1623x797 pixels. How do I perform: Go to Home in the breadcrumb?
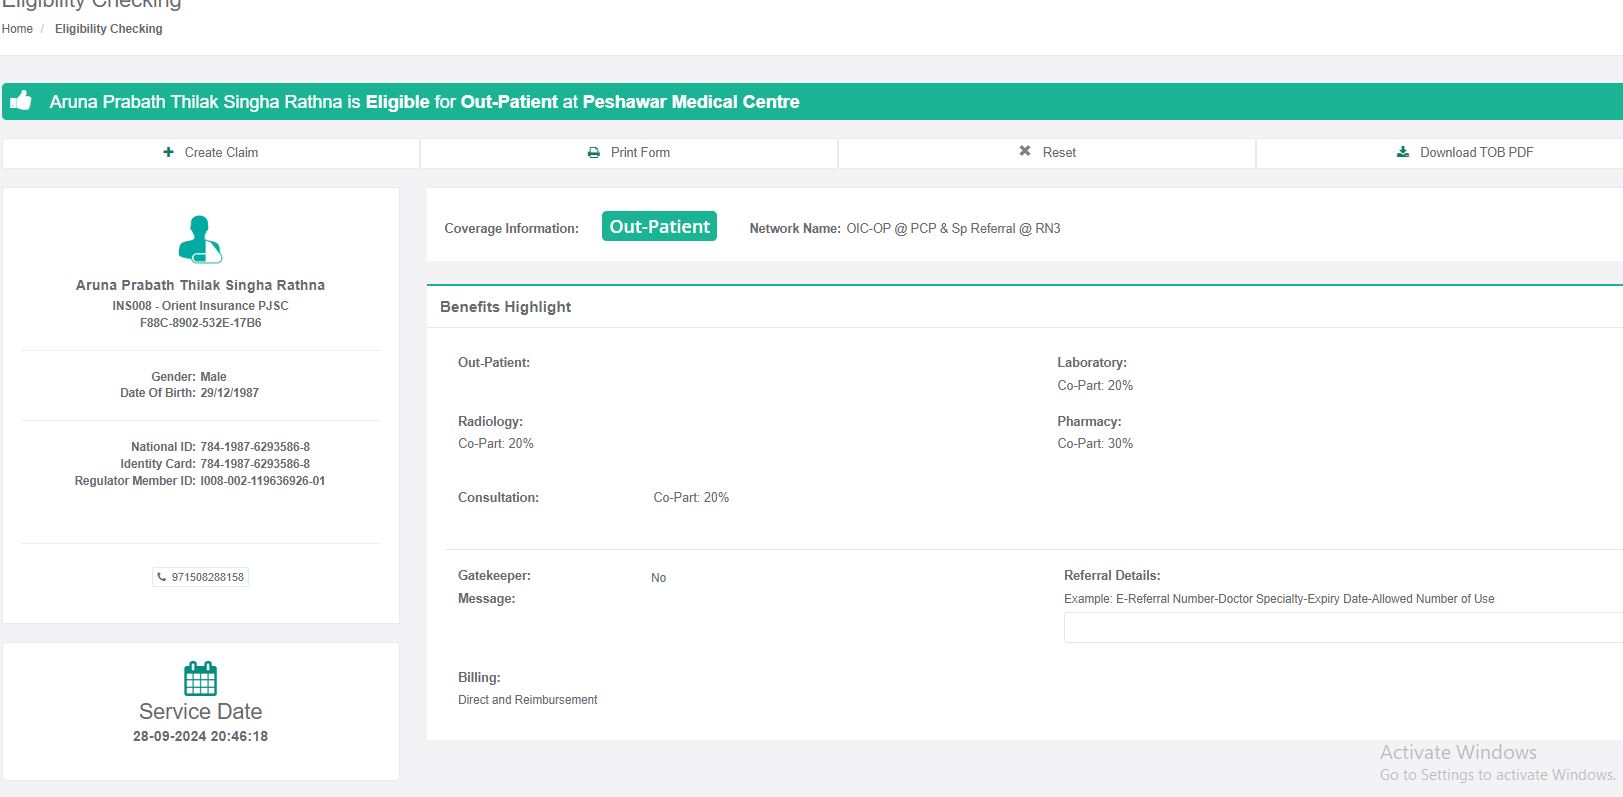[x=17, y=29]
